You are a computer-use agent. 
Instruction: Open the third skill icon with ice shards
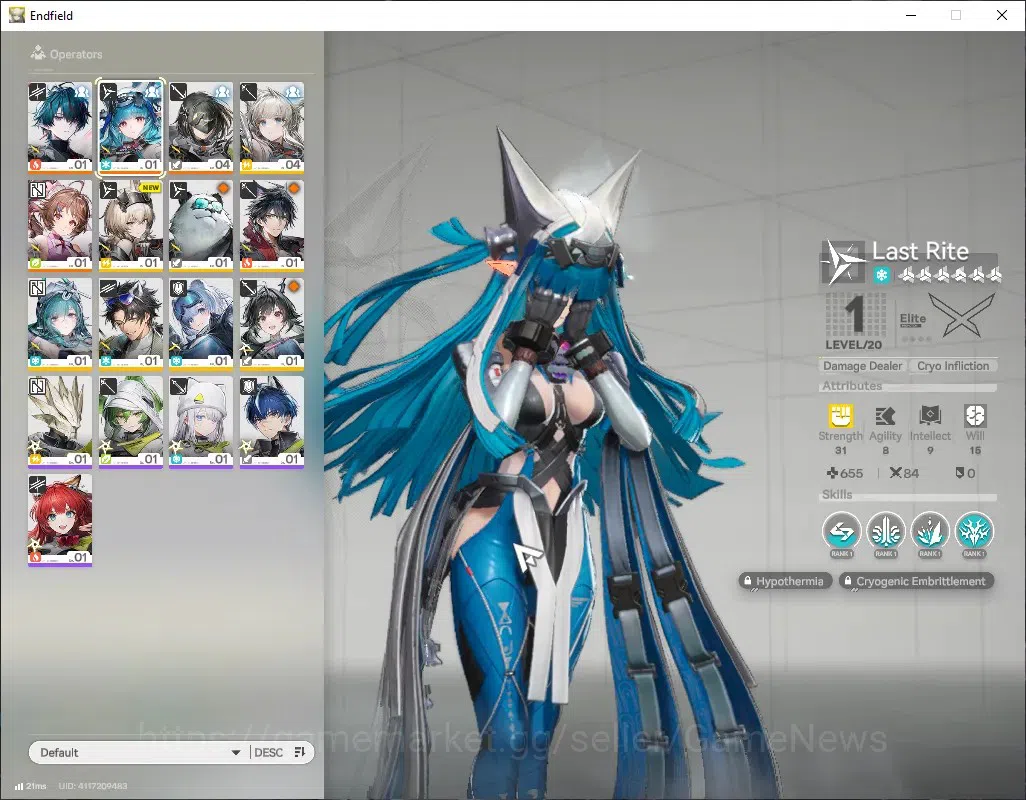[x=930, y=531]
